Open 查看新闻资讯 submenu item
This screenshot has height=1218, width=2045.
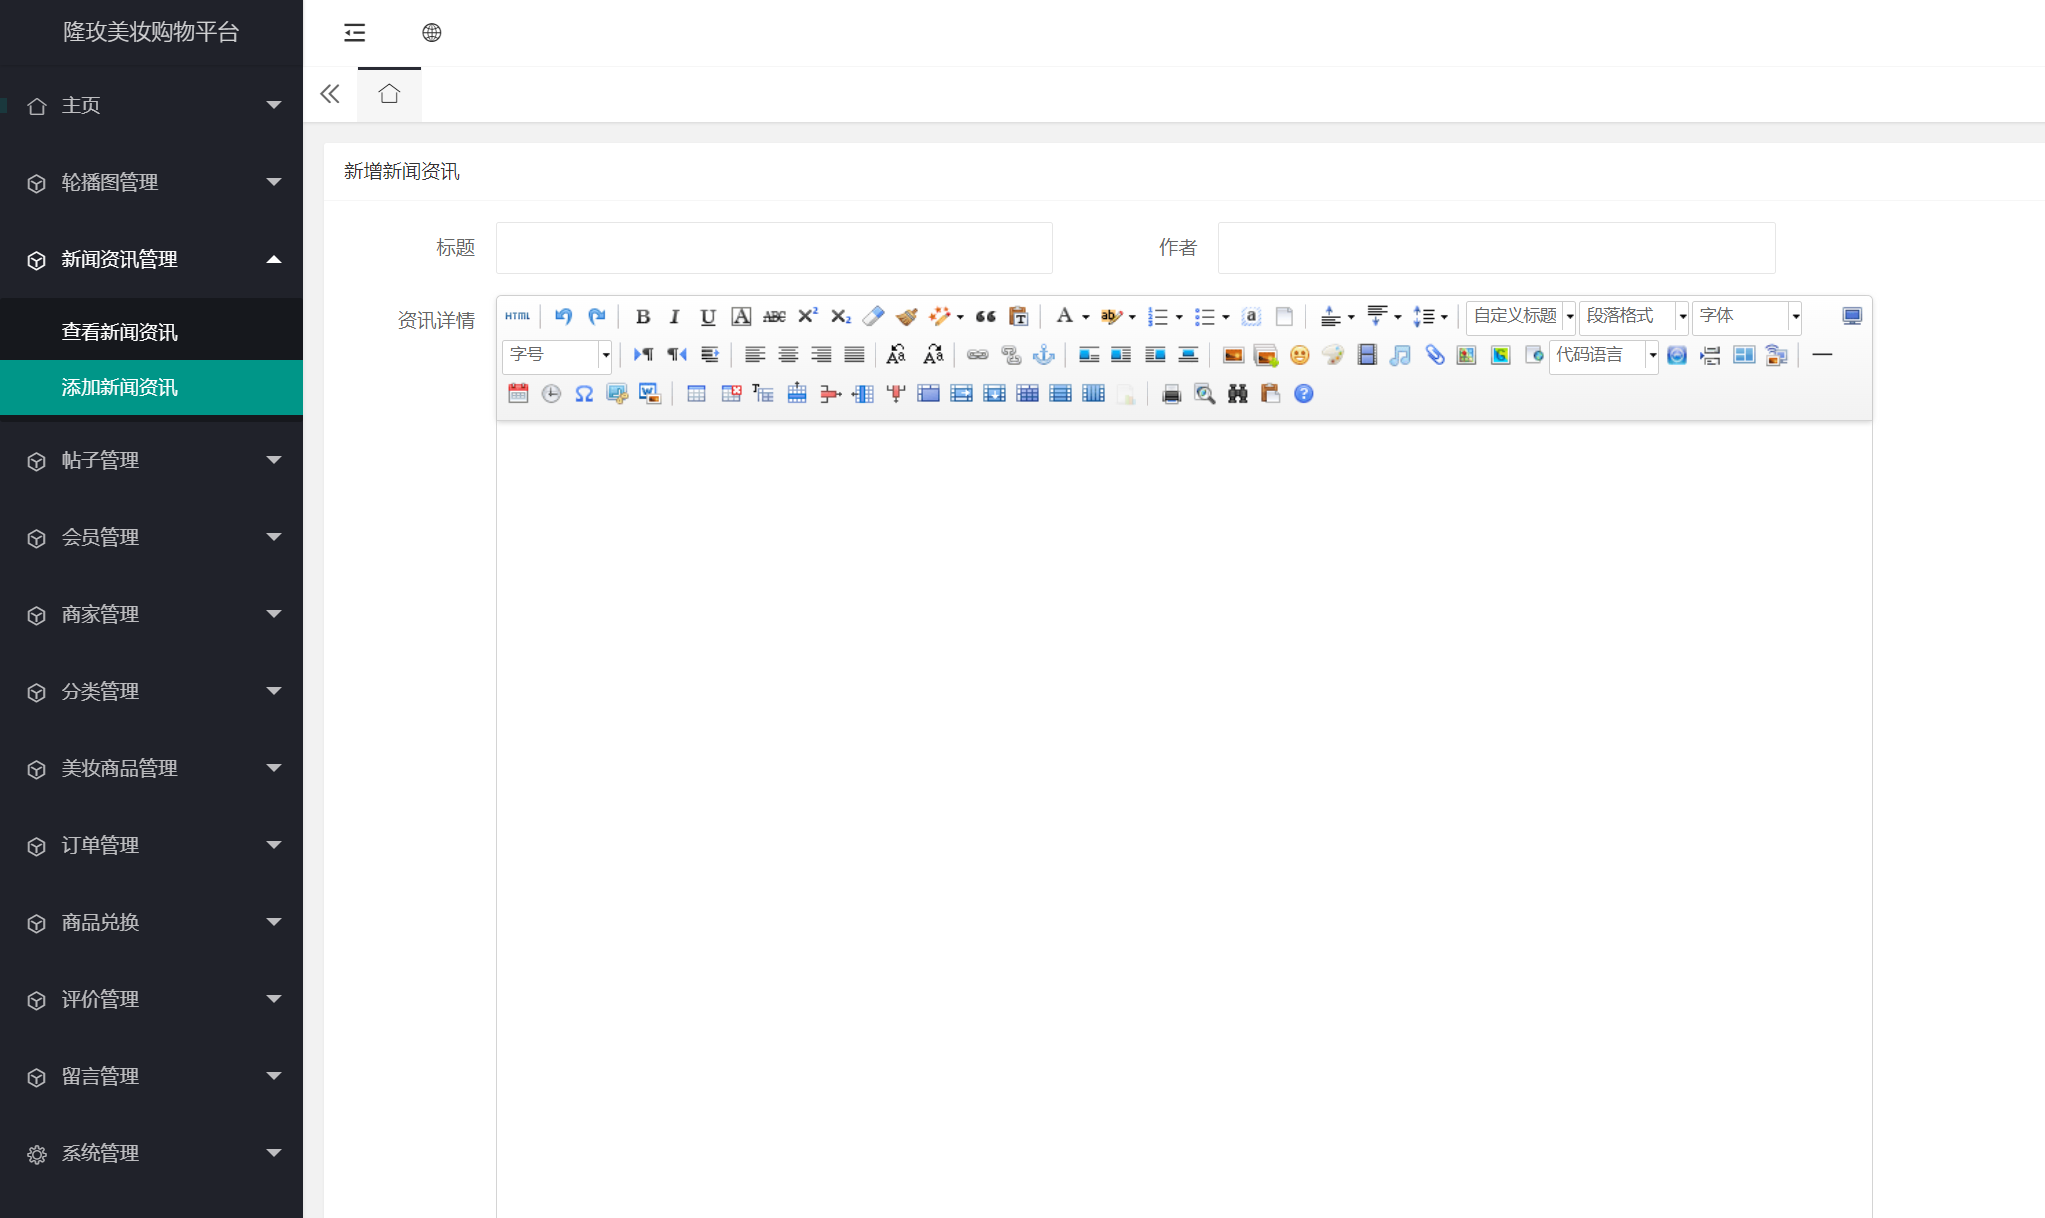pos(120,332)
